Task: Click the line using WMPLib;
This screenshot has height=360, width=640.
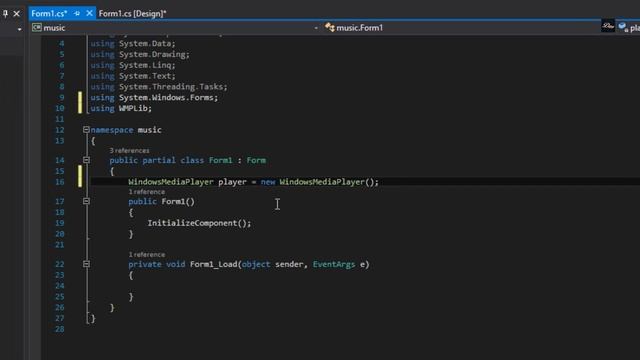Action: point(121,108)
